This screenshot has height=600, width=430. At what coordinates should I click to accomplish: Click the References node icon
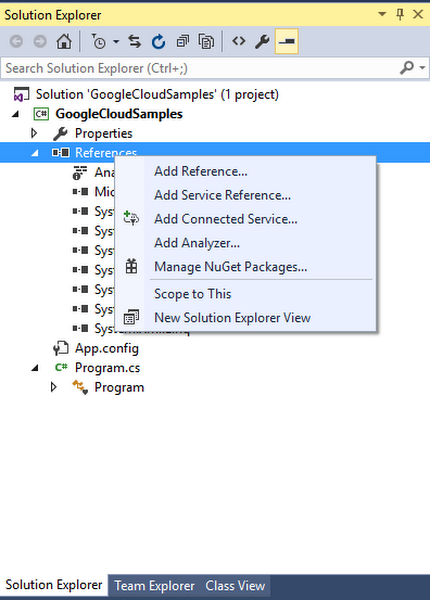point(61,153)
